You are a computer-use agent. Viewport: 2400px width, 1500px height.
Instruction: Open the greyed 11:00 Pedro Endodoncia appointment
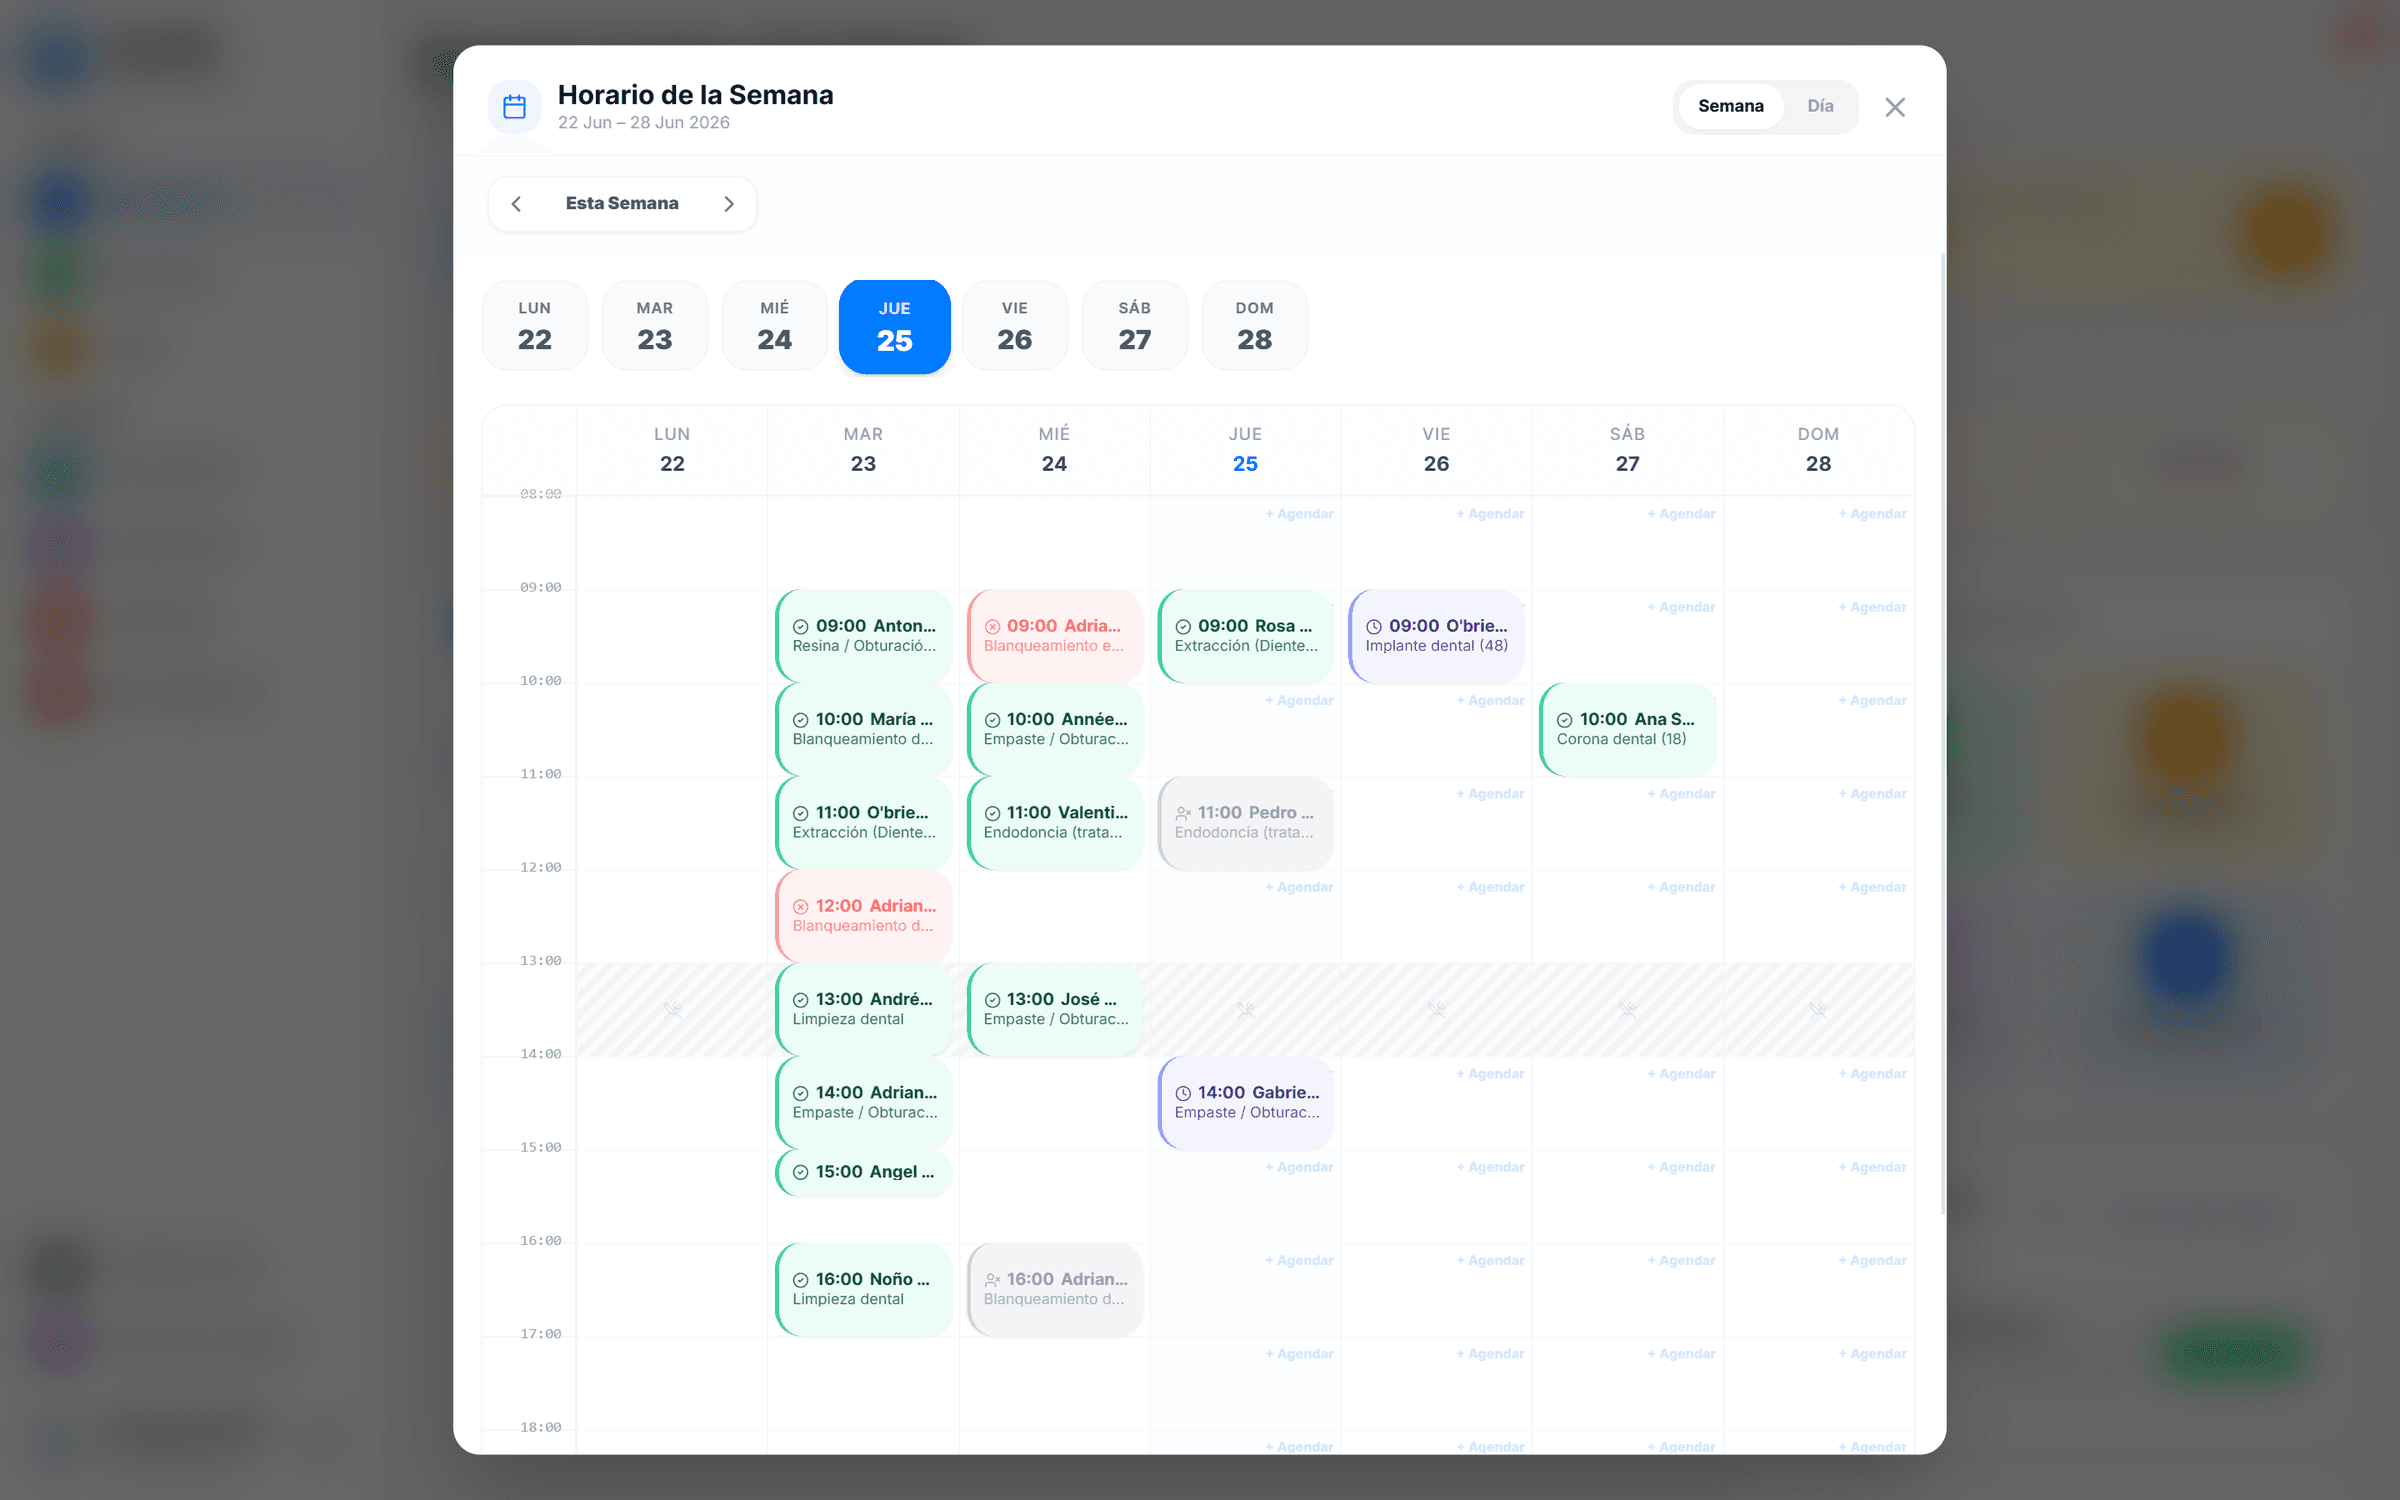[x=1246, y=822]
